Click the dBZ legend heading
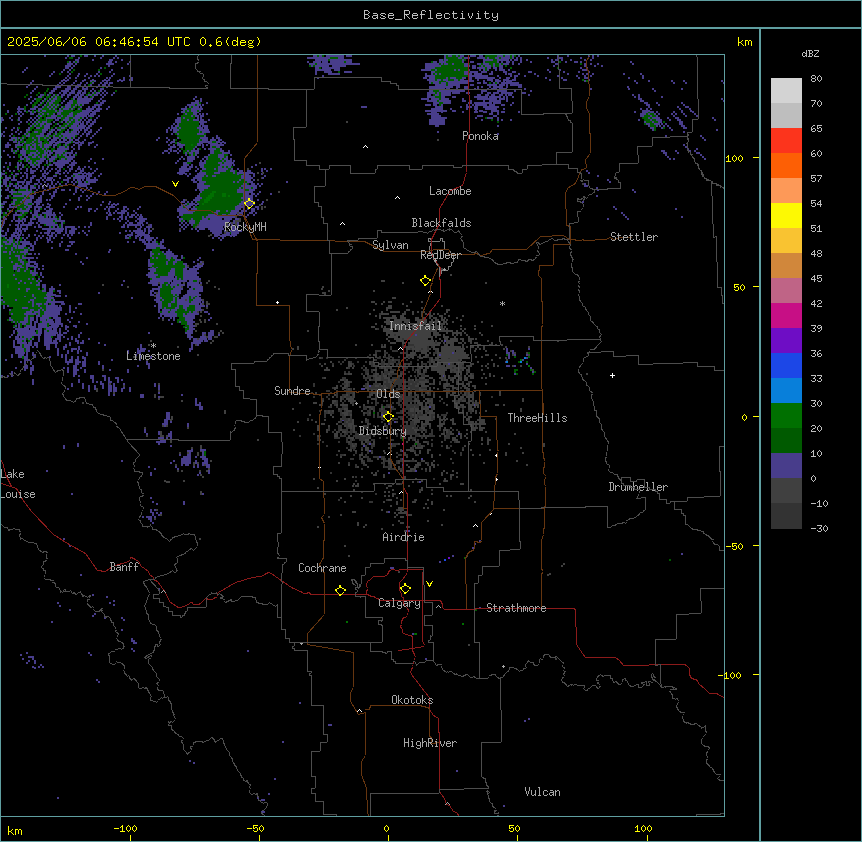The image size is (862, 842). (810, 54)
